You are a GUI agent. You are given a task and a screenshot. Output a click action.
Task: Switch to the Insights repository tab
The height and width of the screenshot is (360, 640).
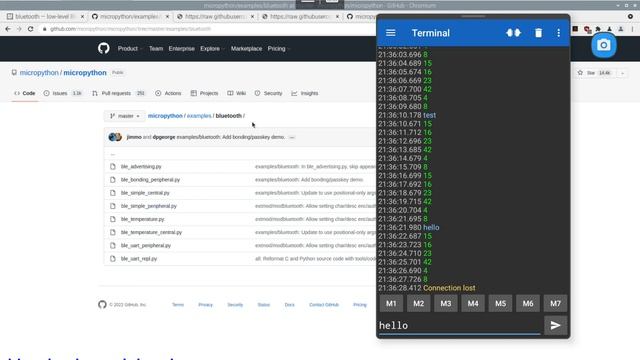coord(304,93)
